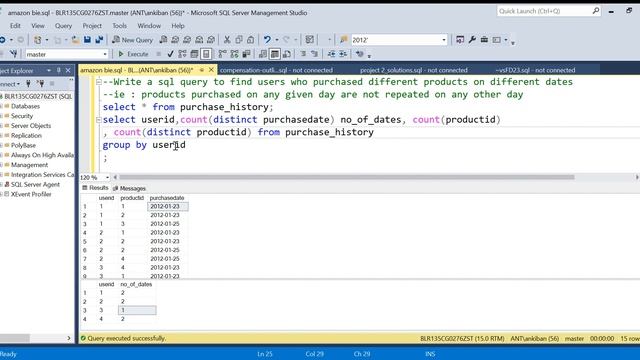640x360 pixels.
Task: Click the Display Estimated Execution Plan icon
Action: (182, 54)
